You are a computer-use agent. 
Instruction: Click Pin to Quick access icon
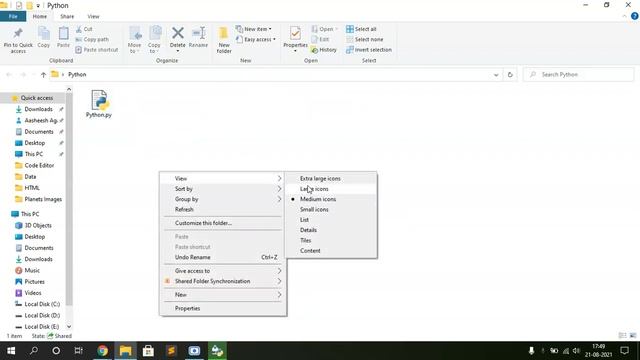(x=18, y=40)
